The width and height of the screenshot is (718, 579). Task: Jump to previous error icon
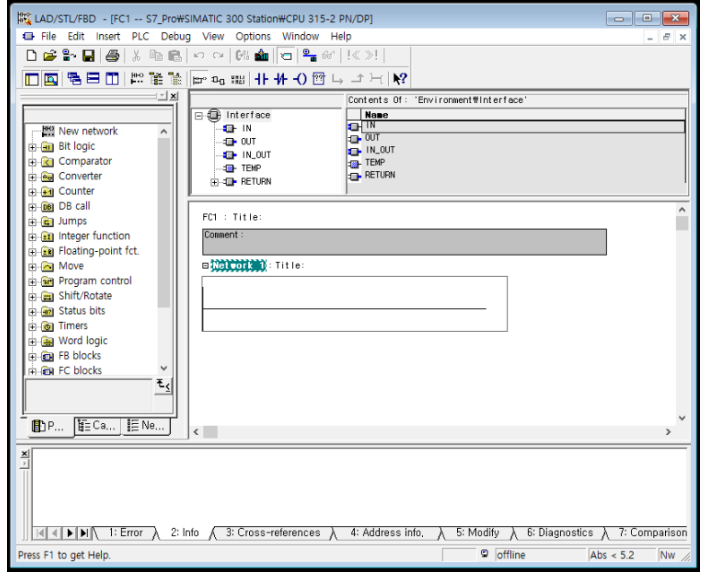pos(354,56)
